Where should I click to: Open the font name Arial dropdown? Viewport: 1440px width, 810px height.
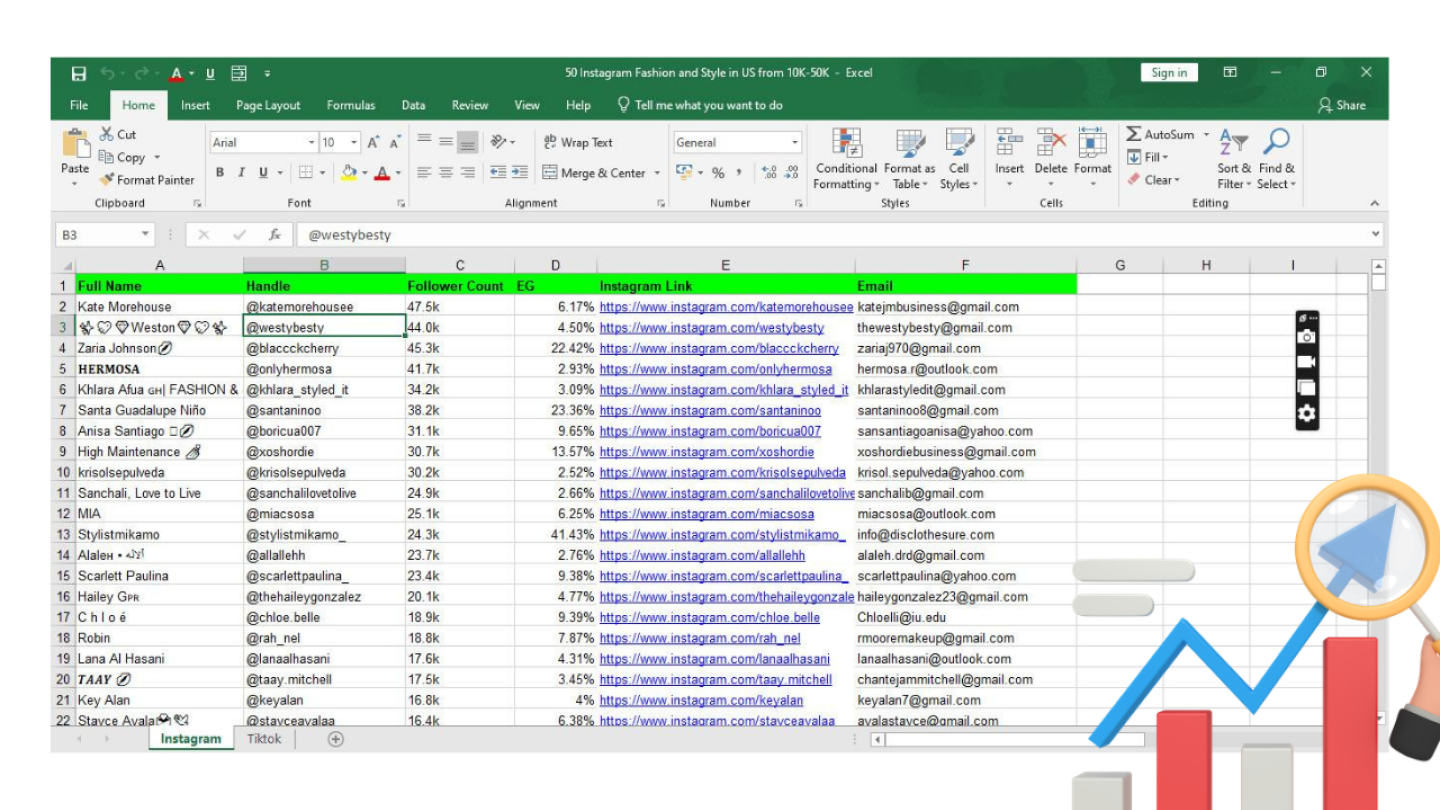(x=311, y=143)
